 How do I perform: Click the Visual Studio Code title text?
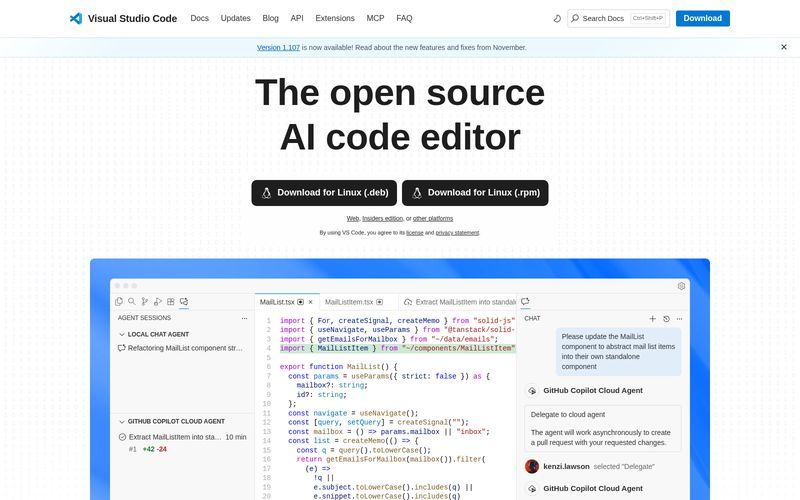pos(132,18)
